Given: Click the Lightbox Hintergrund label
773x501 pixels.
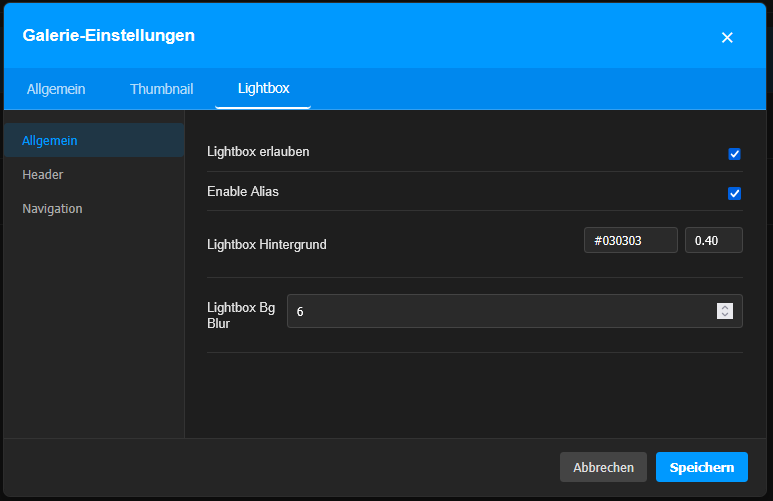Looking at the screenshot, I should click(x=267, y=245).
